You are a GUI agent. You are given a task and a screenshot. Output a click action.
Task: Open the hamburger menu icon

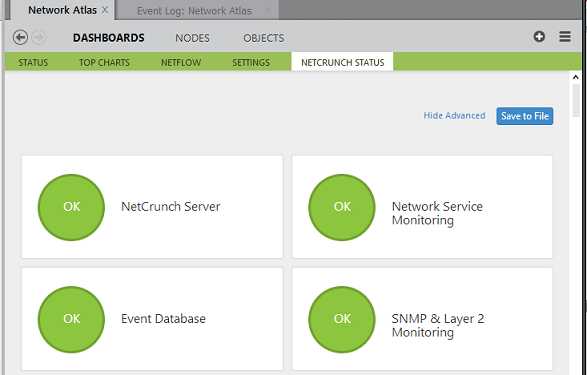pos(565,37)
